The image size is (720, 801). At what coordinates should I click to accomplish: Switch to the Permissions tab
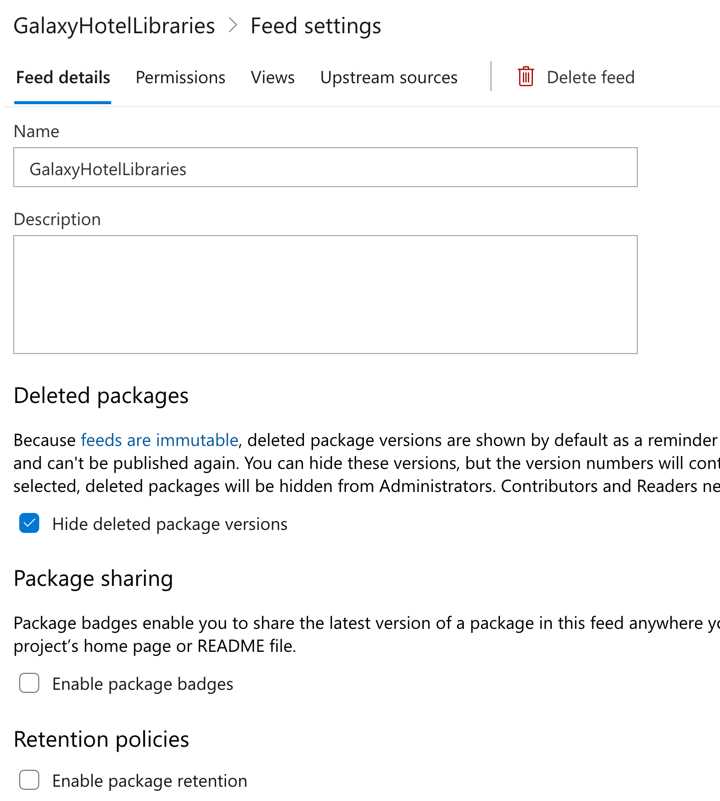pos(180,77)
